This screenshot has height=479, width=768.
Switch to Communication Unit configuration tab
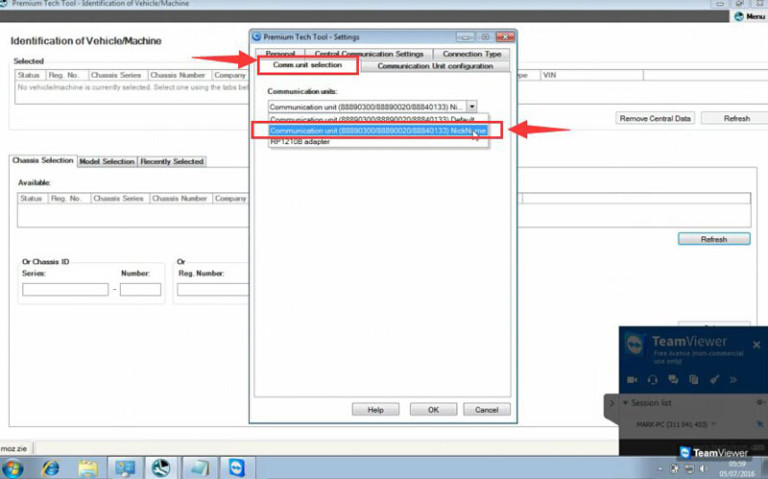(x=435, y=66)
